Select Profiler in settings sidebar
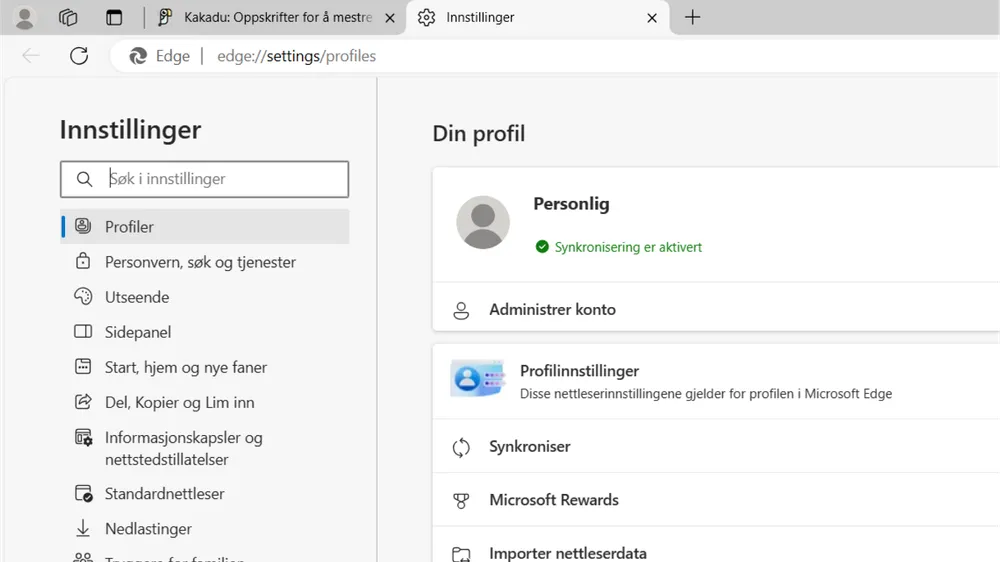 [129, 227]
